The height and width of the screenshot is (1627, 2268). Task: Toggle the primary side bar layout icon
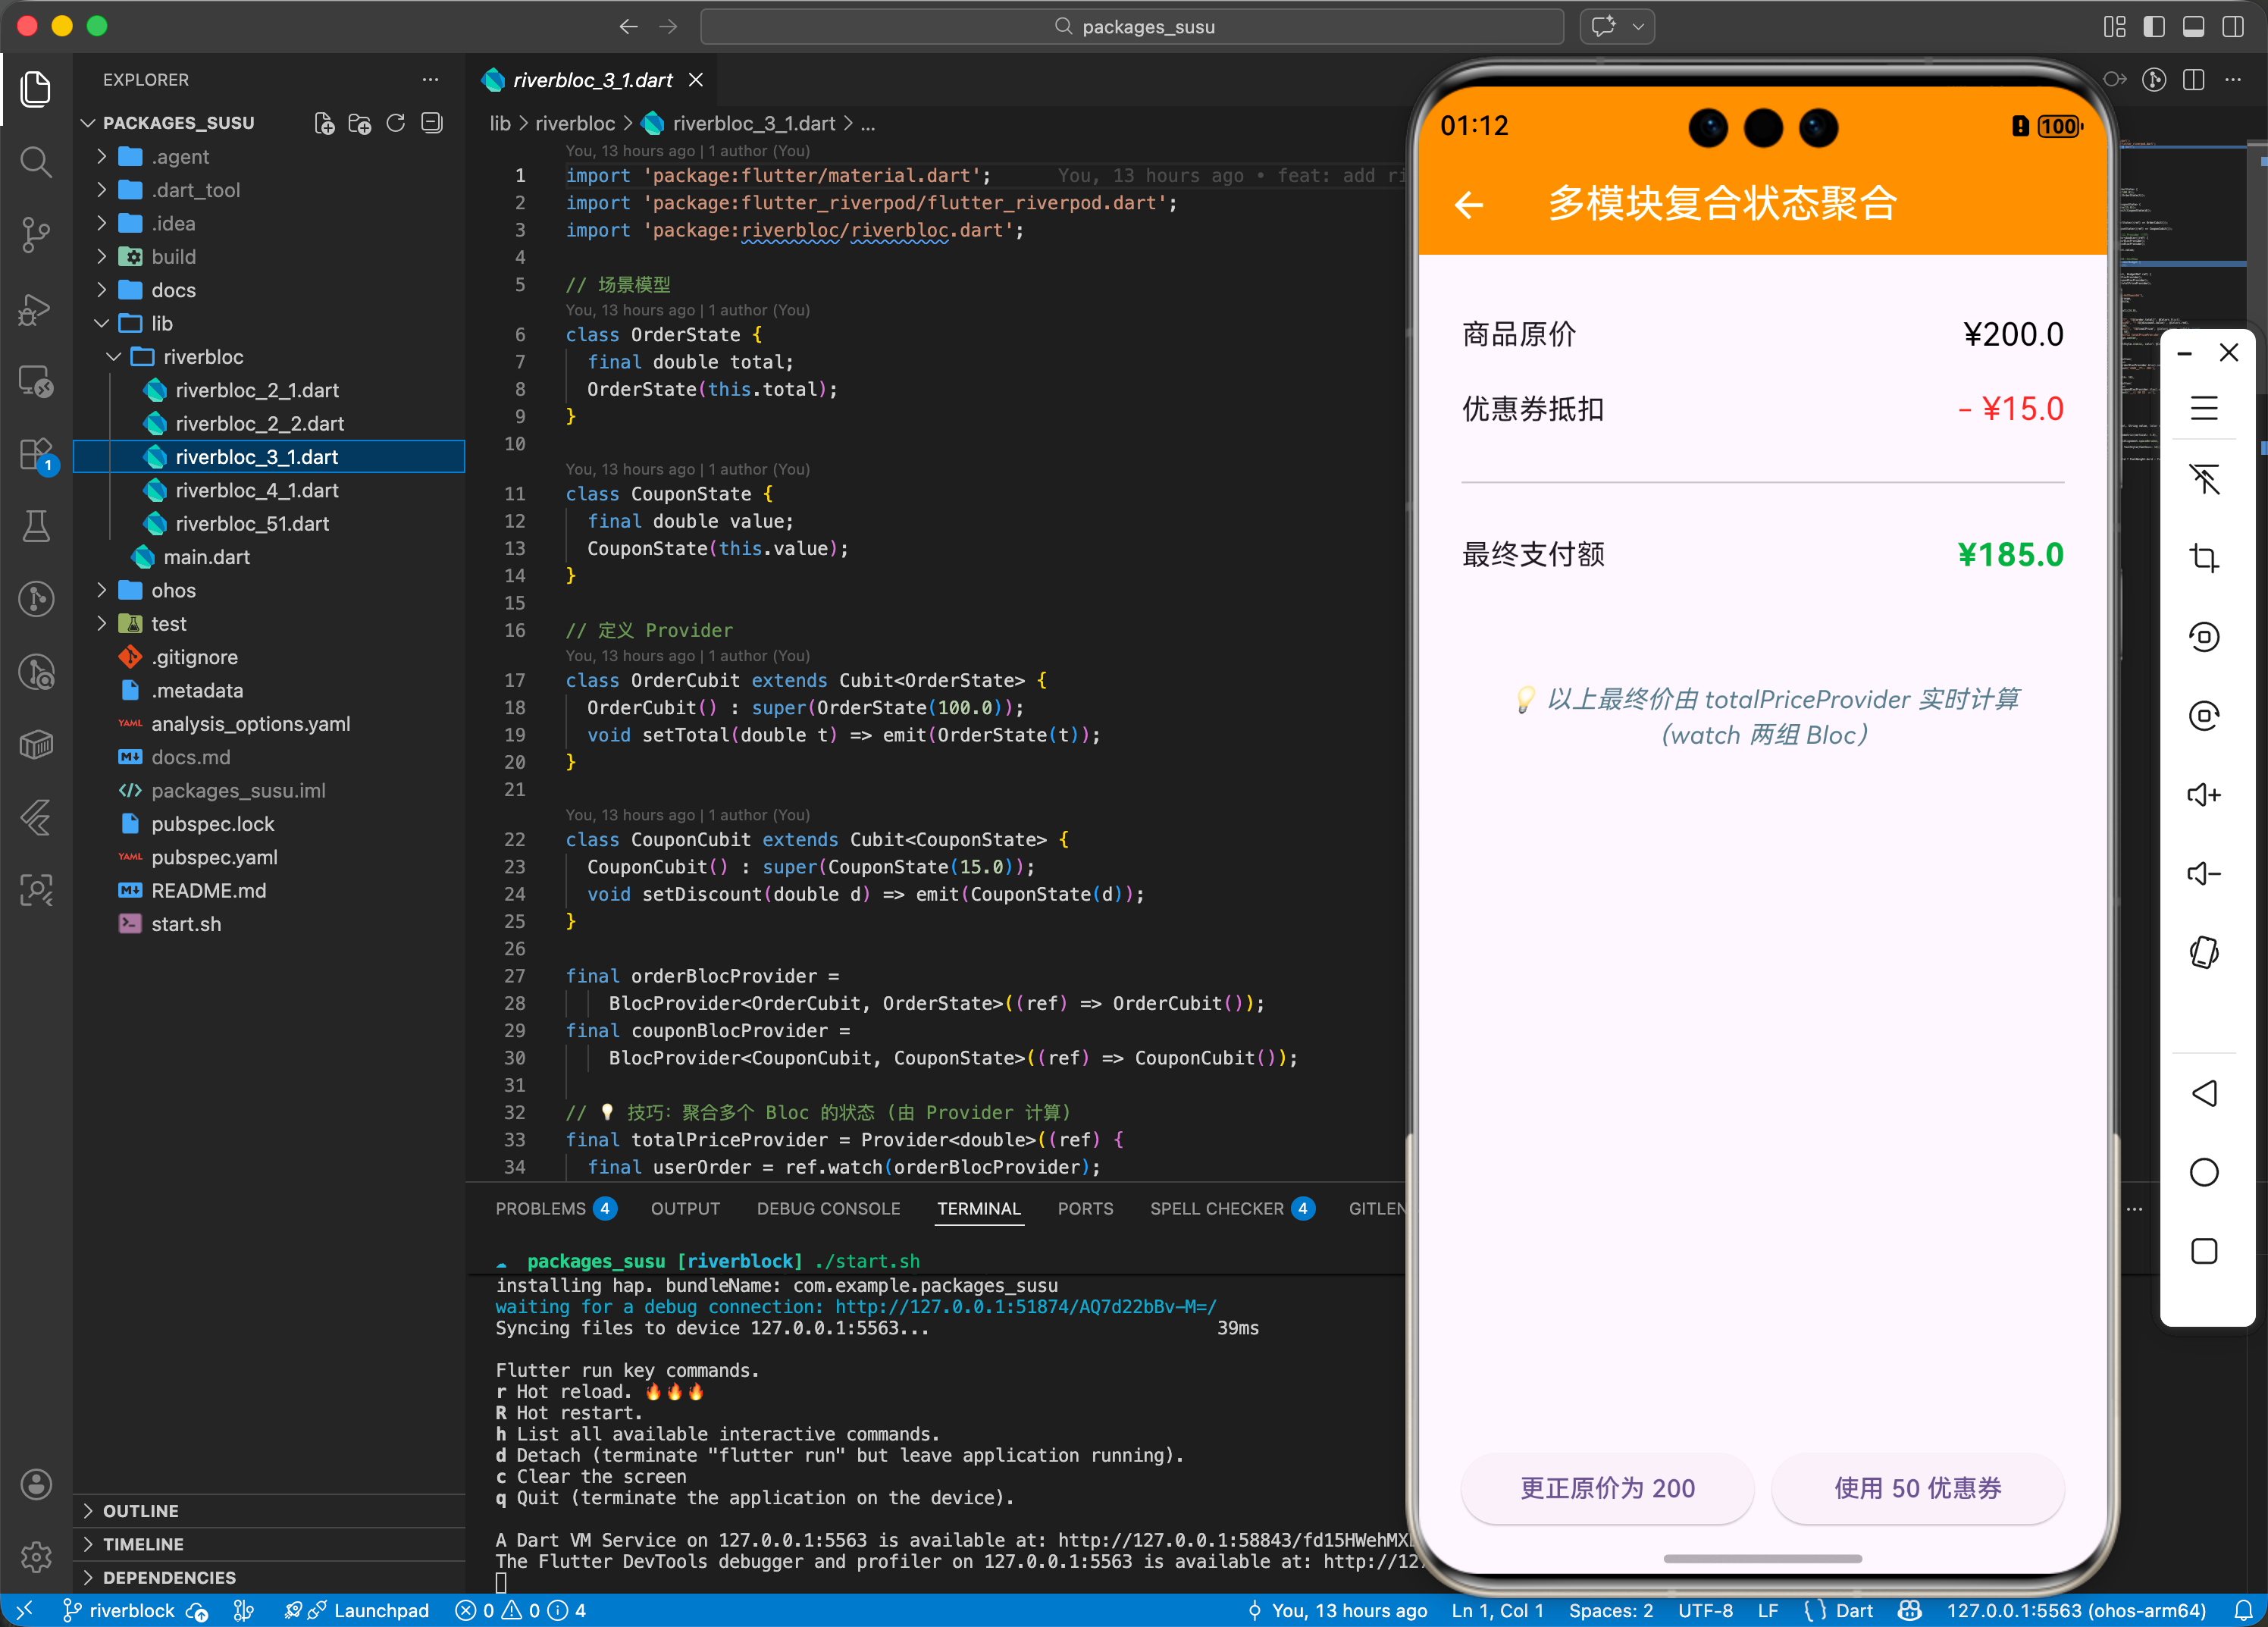(2154, 27)
